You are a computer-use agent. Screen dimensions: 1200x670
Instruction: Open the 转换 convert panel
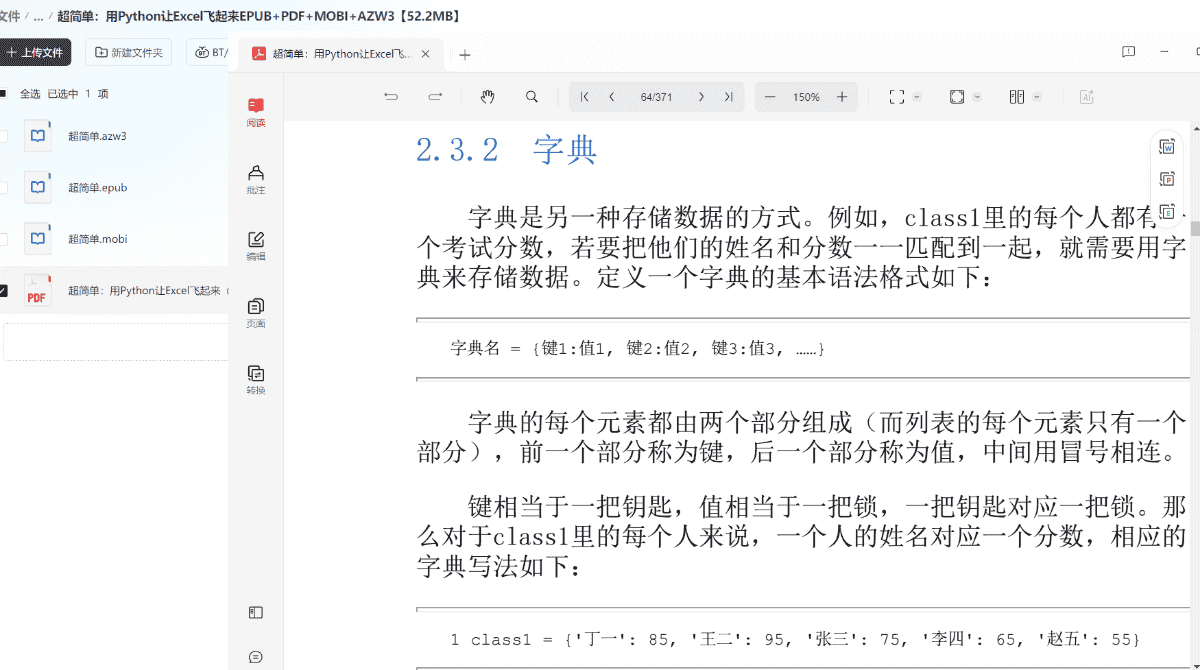point(256,379)
